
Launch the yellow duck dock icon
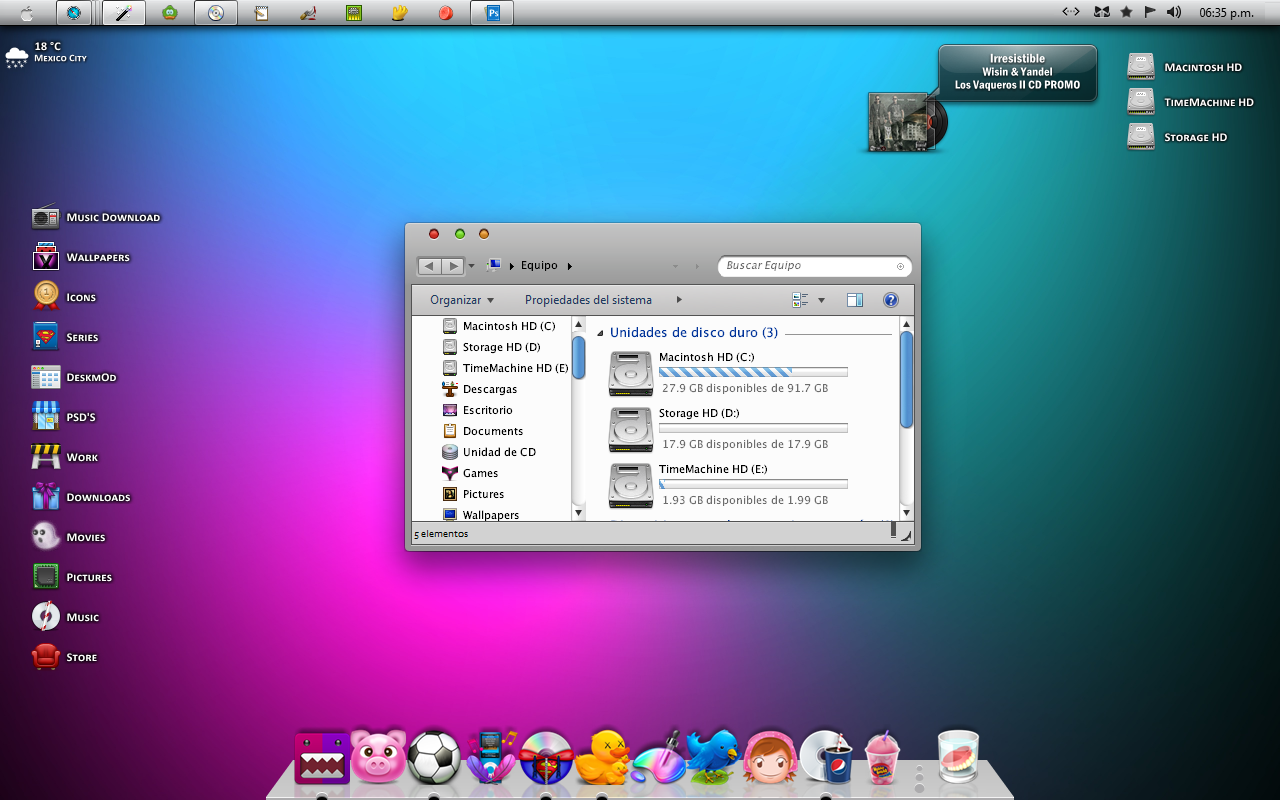tap(603, 757)
